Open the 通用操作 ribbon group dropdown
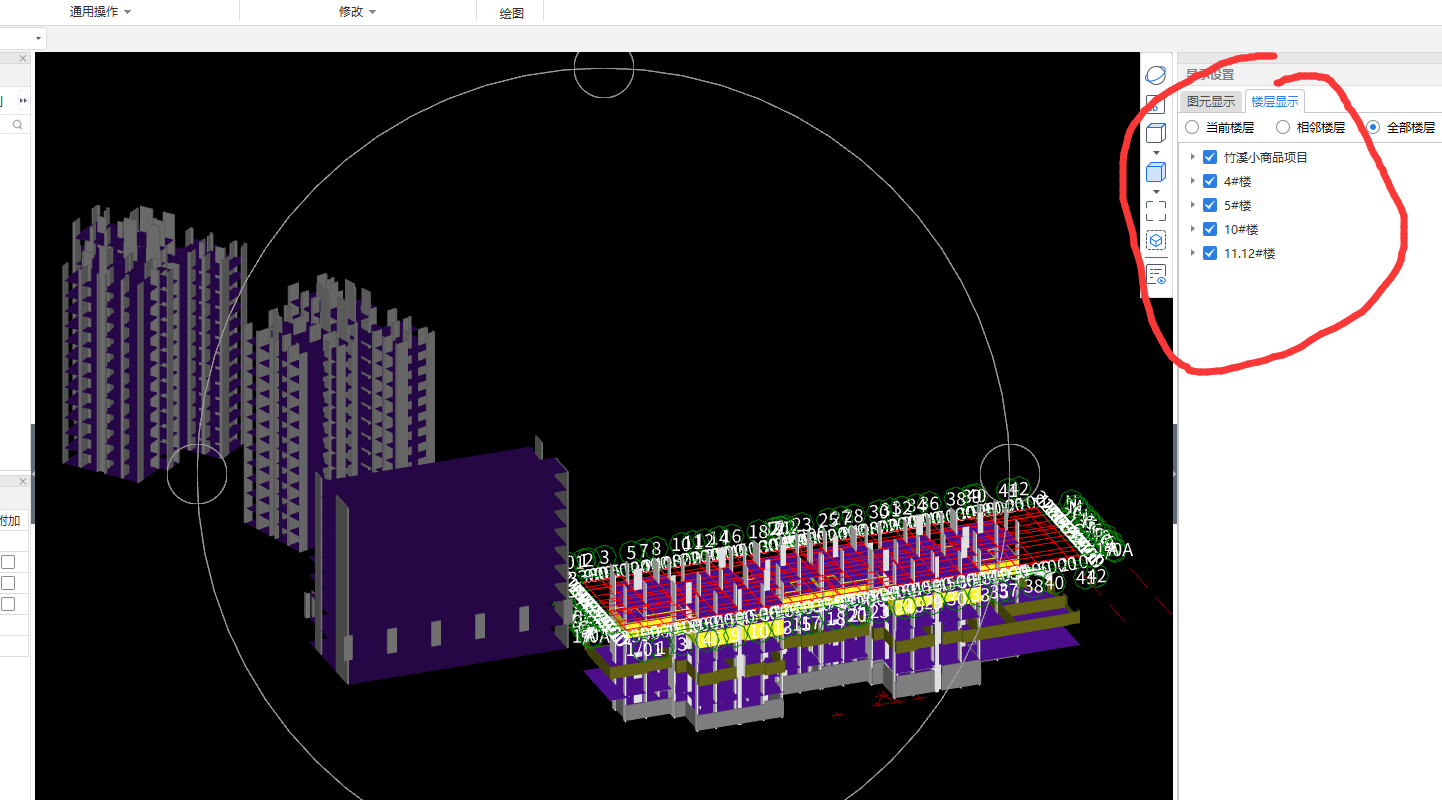The height and width of the screenshot is (800, 1442). pyautogui.click(x=100, y=12)
